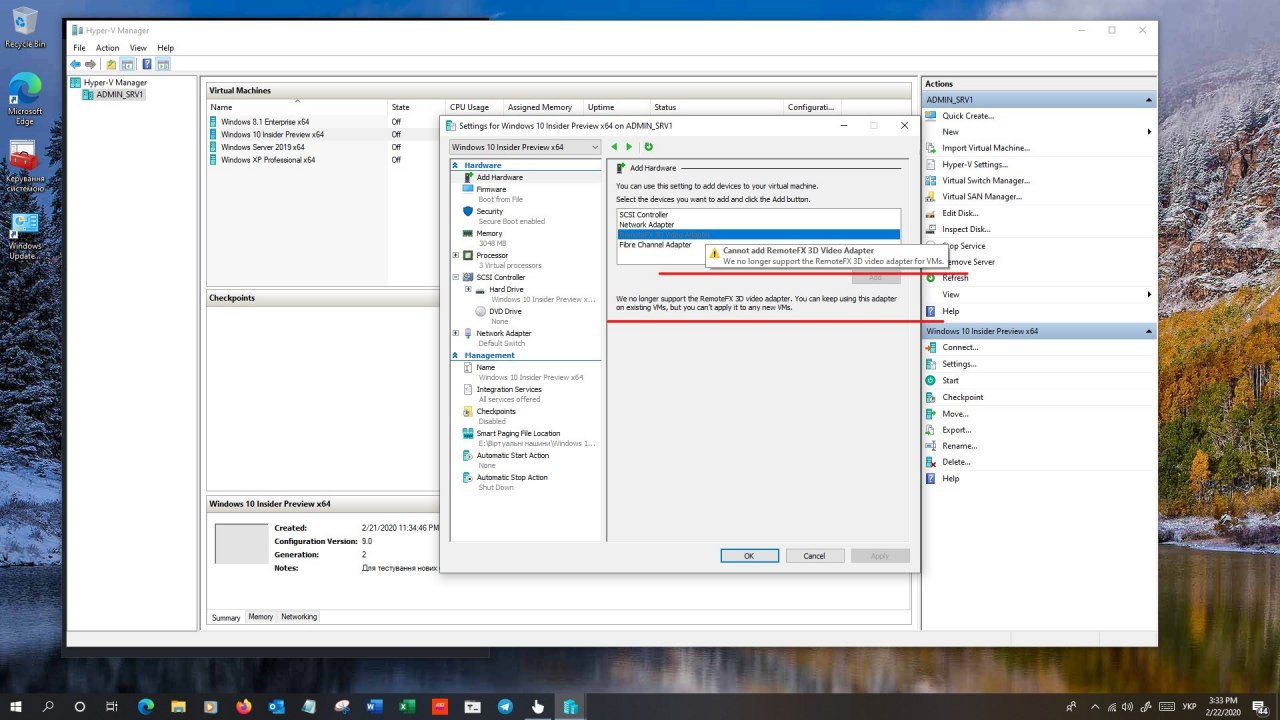Screen dimensions: 1280x720
Task: Expand the Processor node in the hardware tree
Action: (456, 255)
